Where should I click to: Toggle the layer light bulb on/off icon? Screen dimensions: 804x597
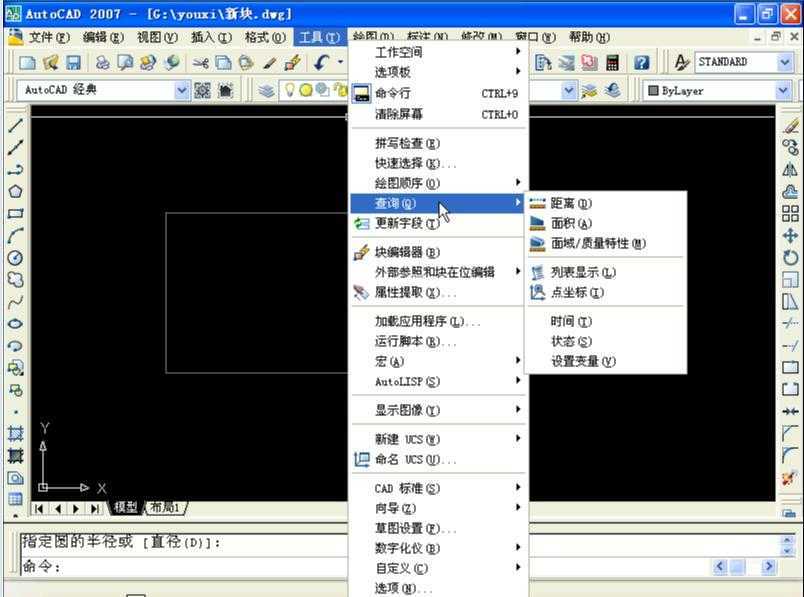(289, 90)
